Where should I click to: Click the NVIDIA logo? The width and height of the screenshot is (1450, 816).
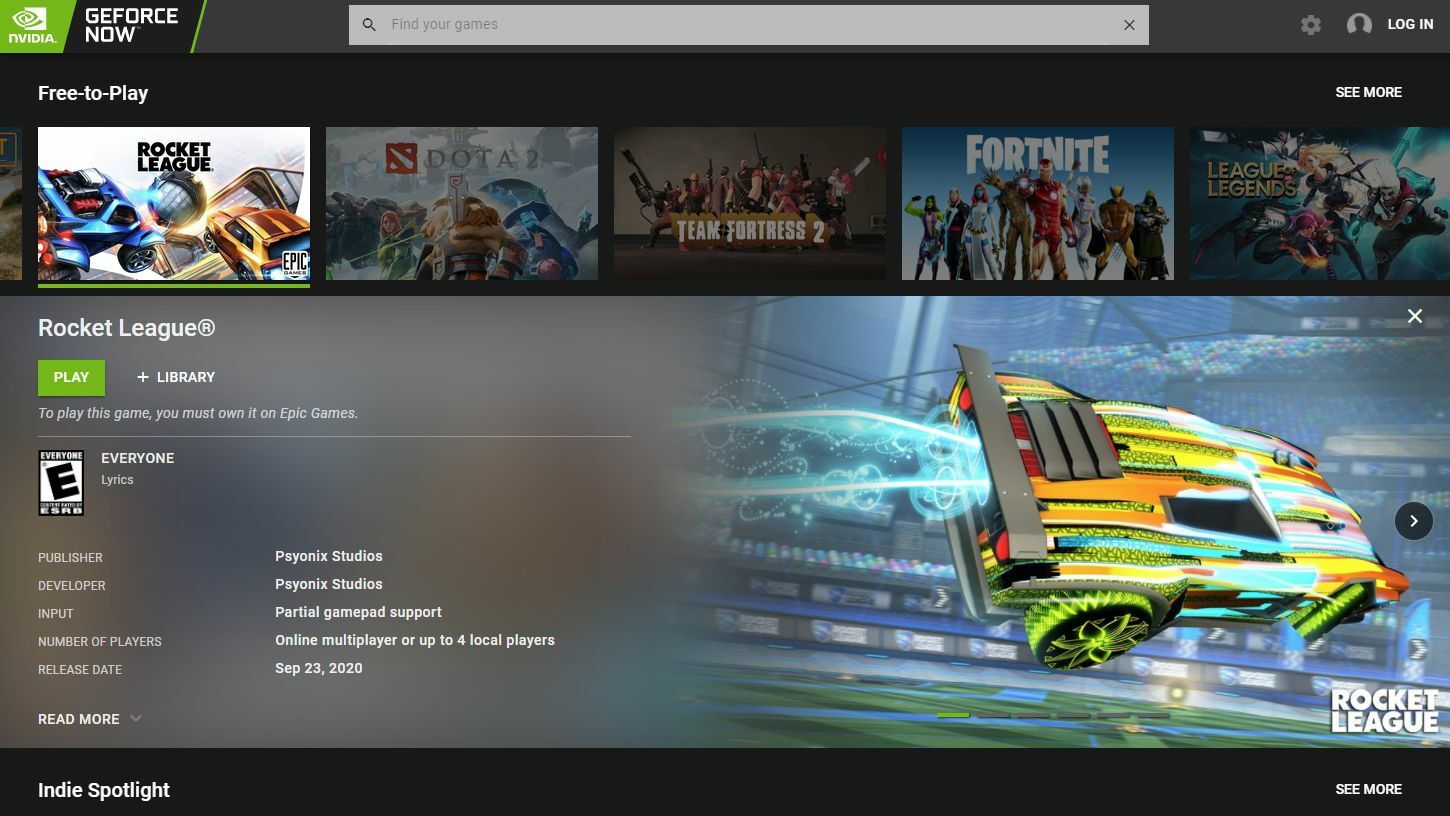pos(32,26)
